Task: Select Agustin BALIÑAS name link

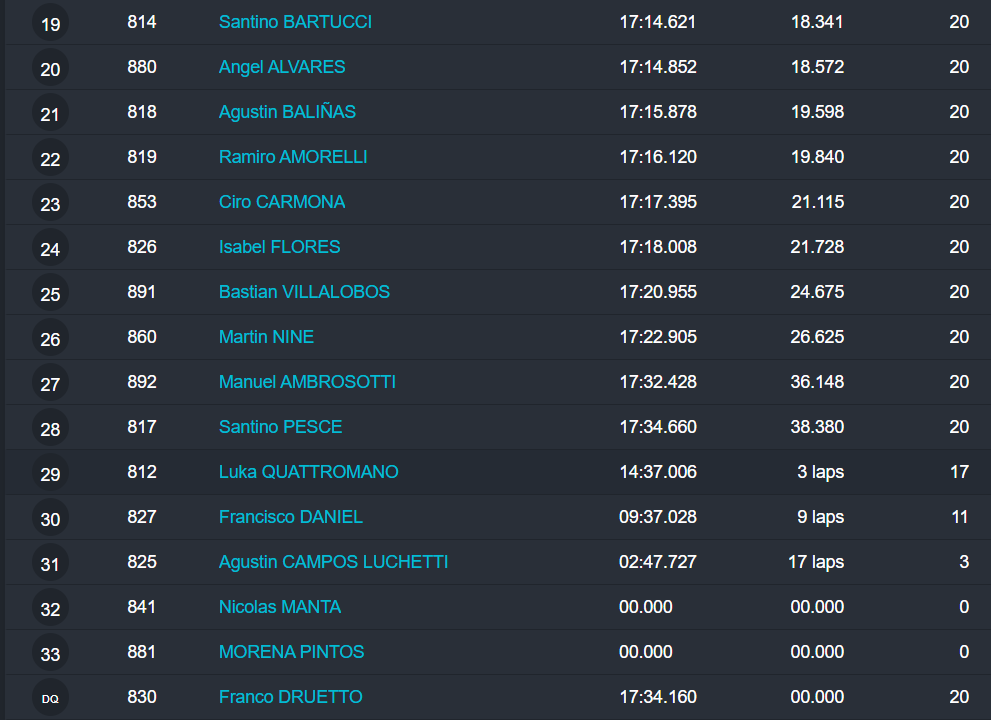Action: [x=287, y=112]
